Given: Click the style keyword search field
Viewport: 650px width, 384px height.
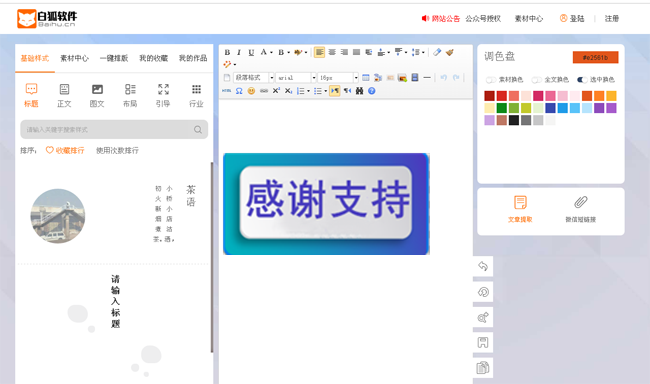Looking at the screenshot, I should 114,129.
